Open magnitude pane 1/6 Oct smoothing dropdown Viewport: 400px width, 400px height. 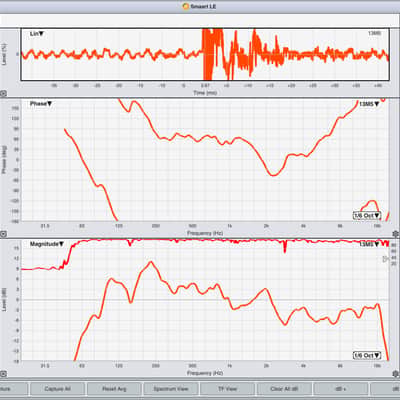pyautogui.click(x=367, y=355)
